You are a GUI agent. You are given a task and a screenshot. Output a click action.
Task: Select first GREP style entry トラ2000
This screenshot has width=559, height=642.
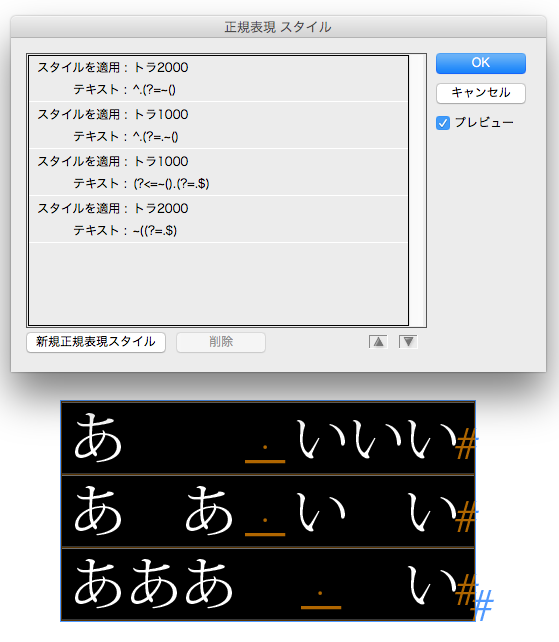pyautogui.click(x=218, y=79)
